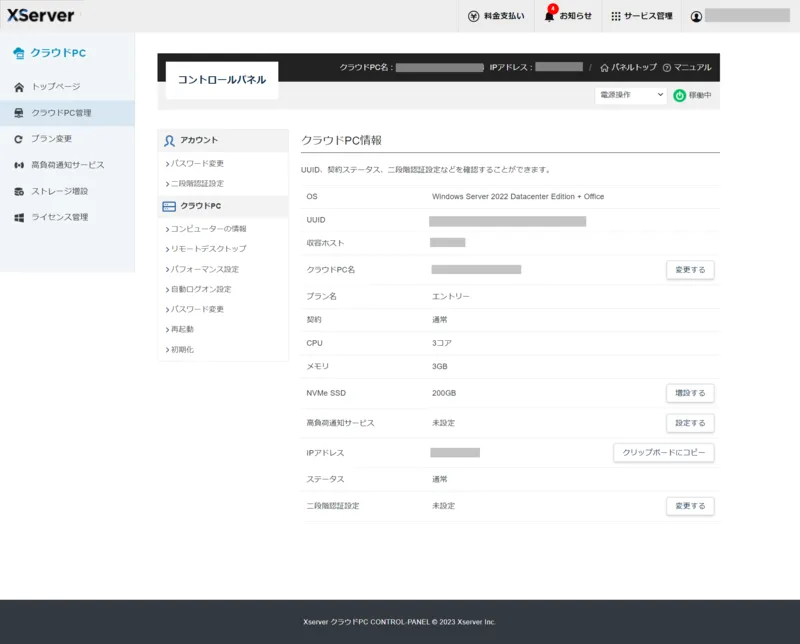
Task: Click the トップページ home icon
Action: (19, 87)
